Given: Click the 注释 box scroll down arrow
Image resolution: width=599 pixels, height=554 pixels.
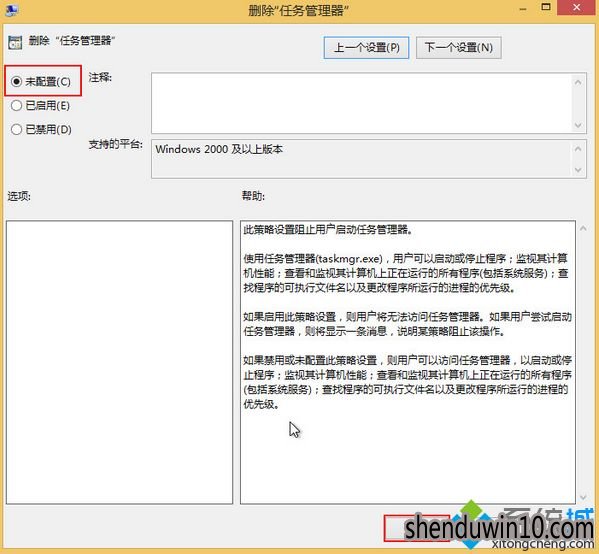Looking at the screenshot, I should 578,125.
